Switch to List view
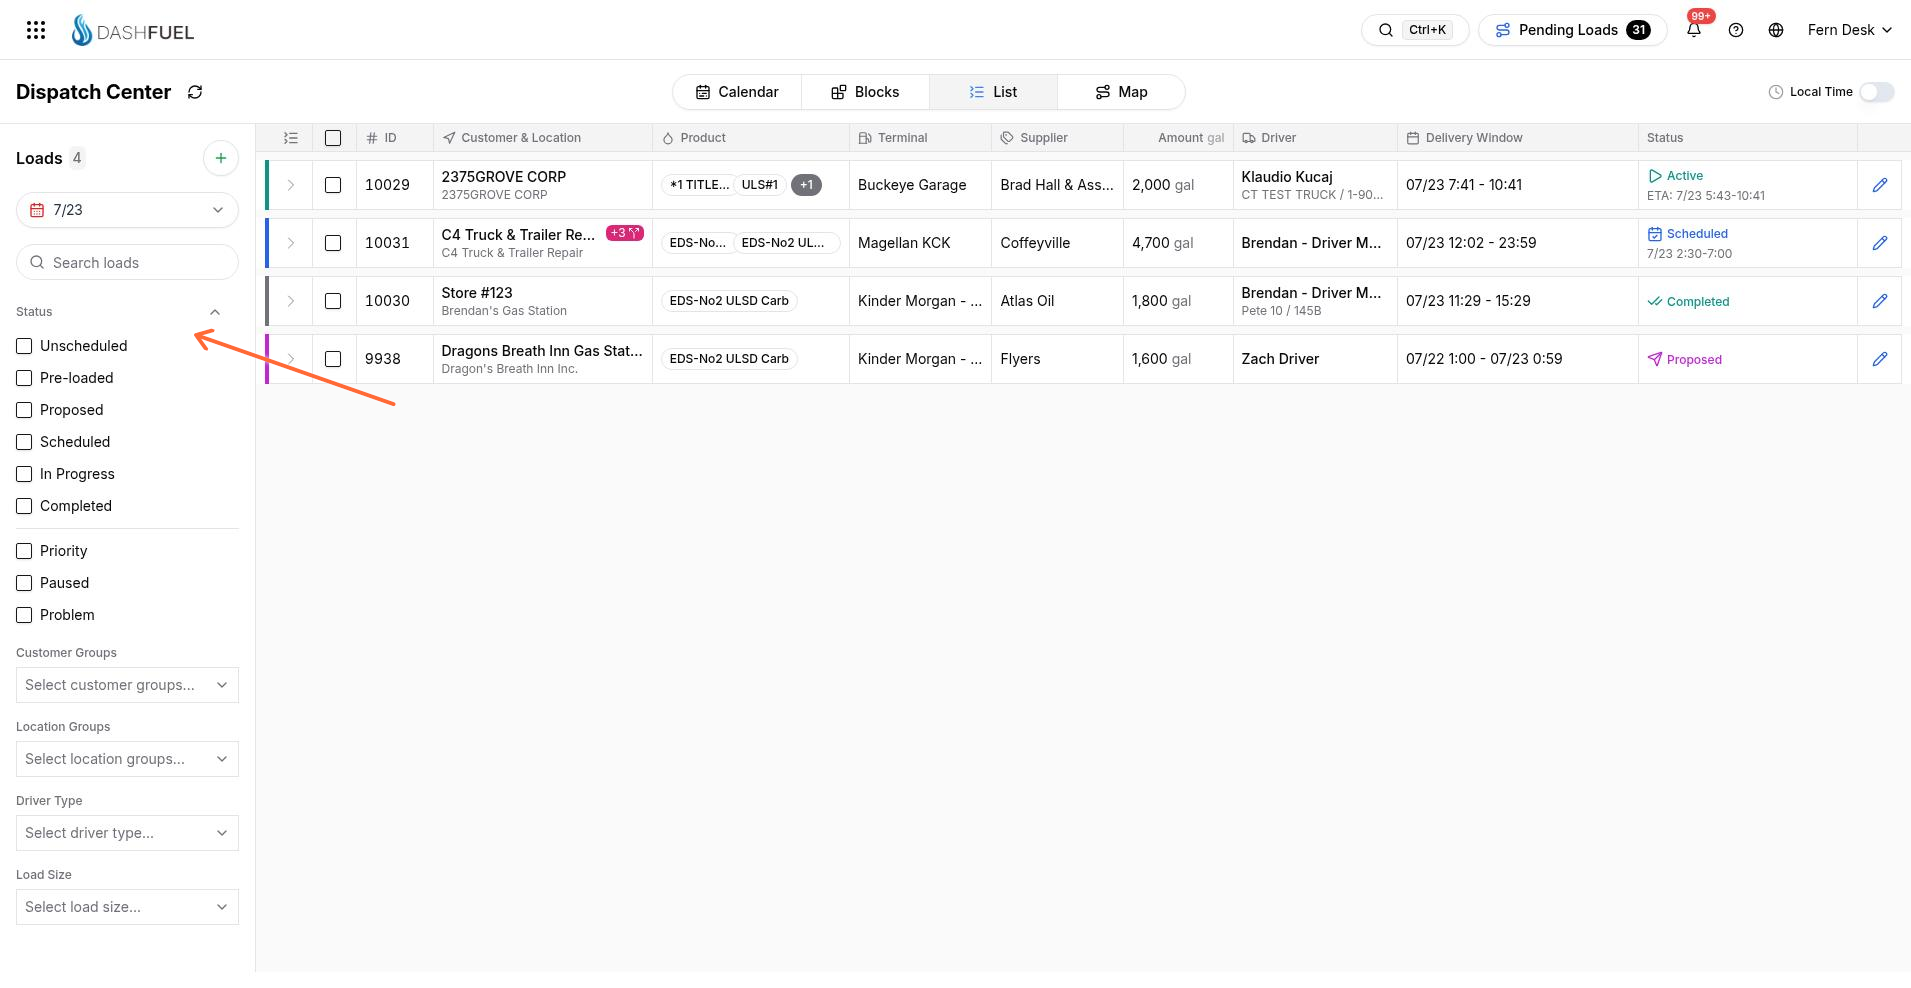This screenshot has height=988, width=1911. [993, 92]
